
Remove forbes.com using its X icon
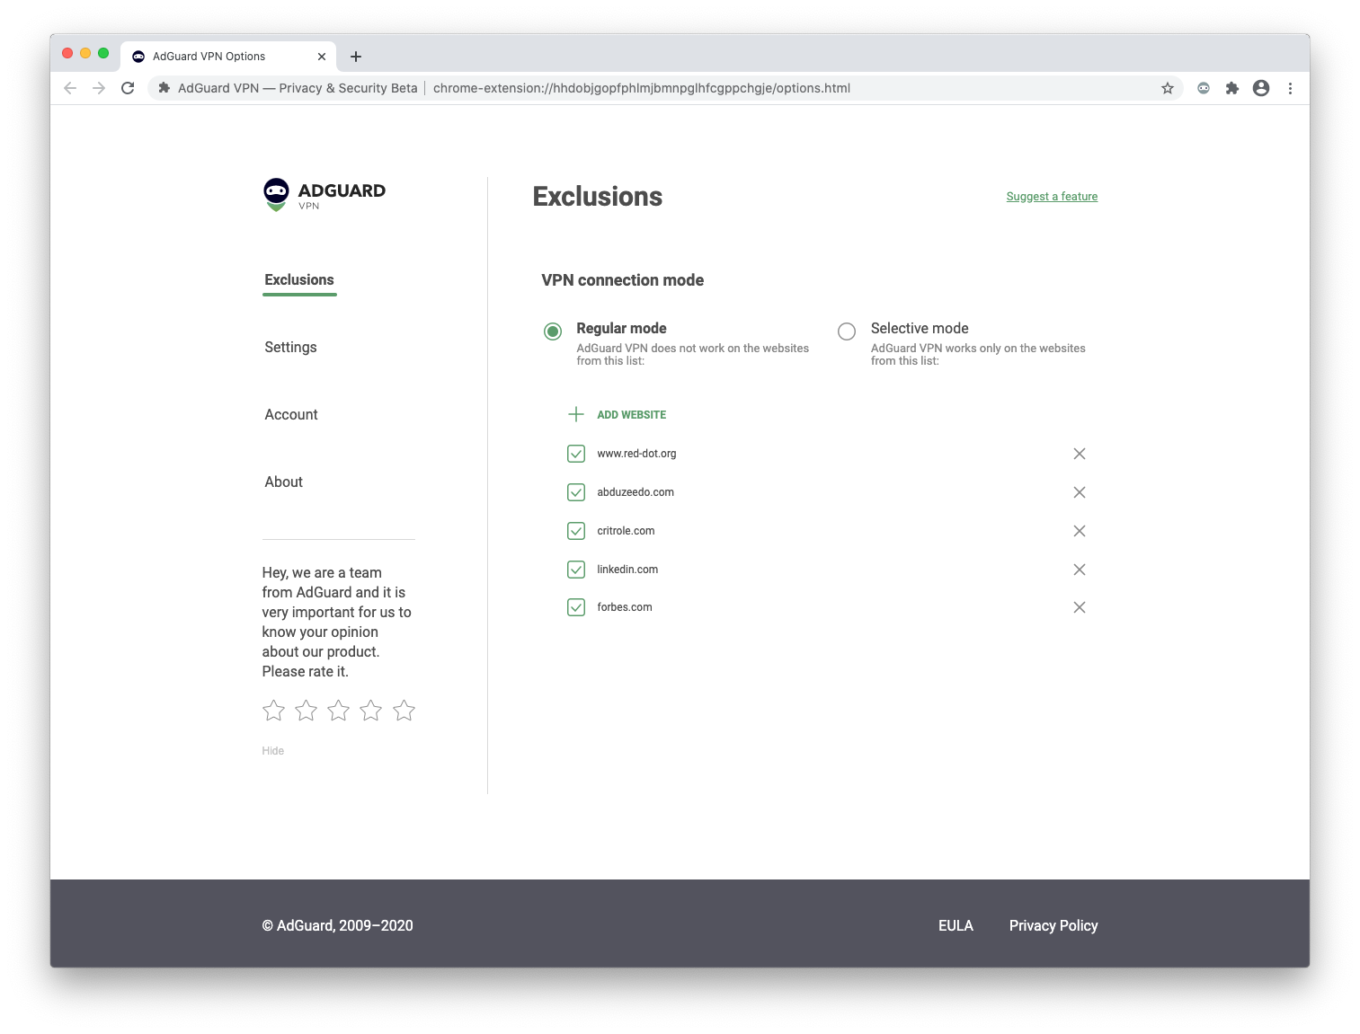click(1079, 607)
